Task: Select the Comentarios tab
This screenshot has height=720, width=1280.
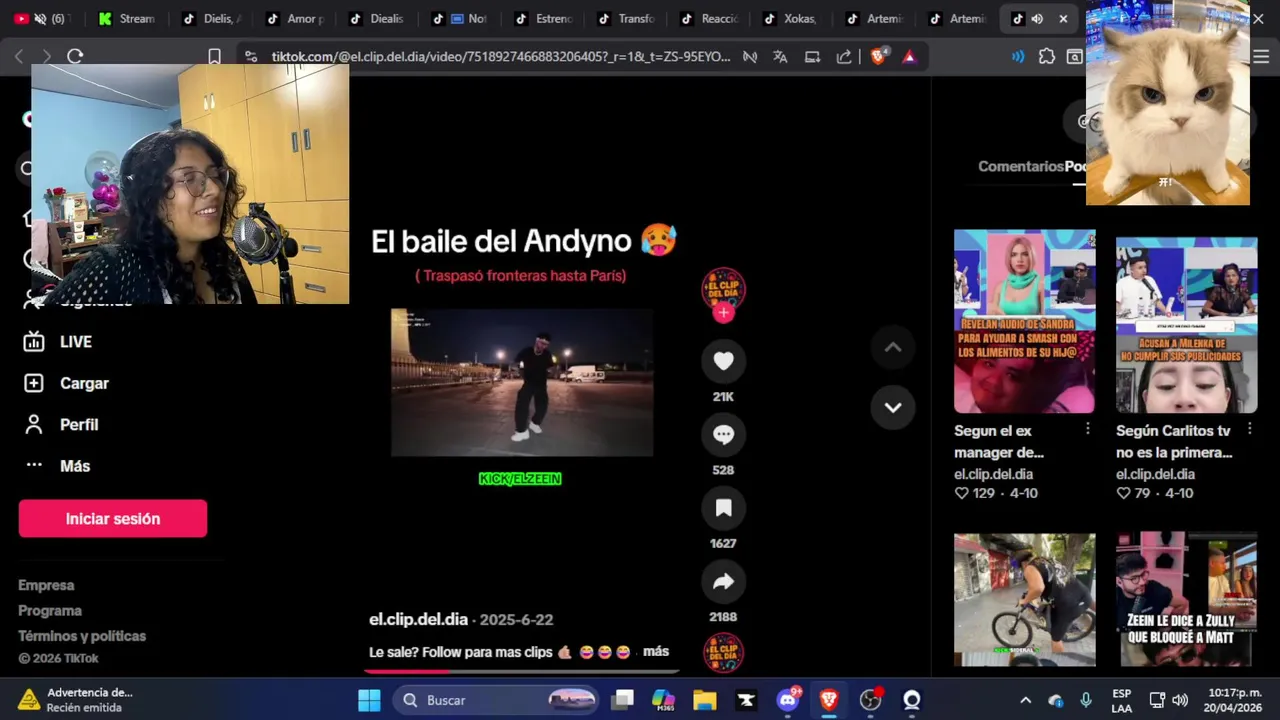Action: [1020, 167]
